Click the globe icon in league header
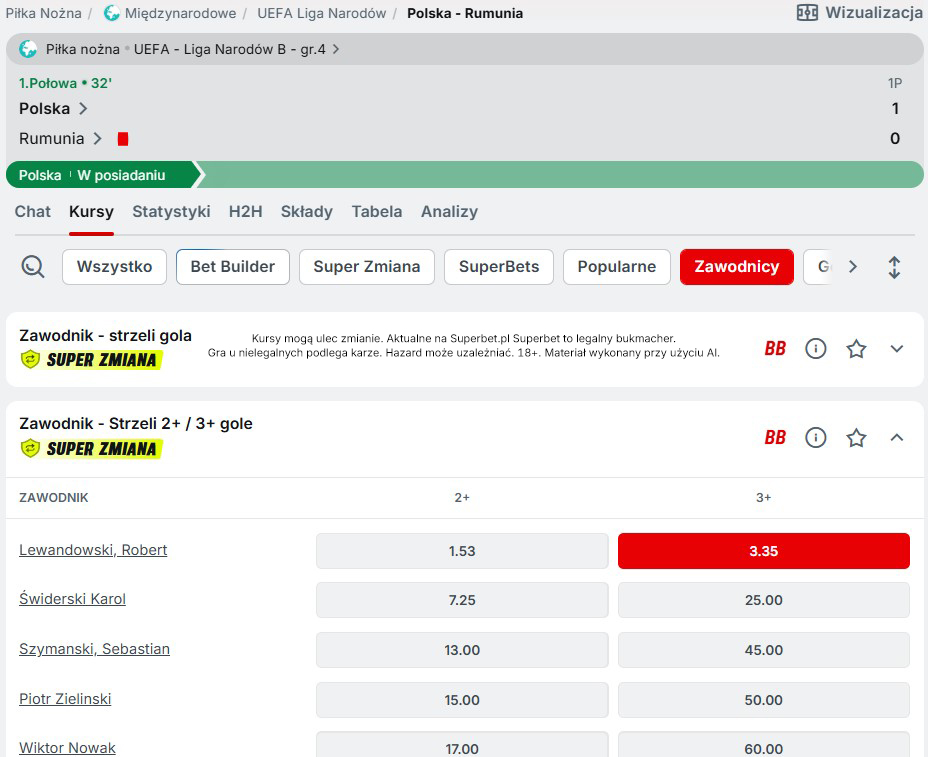 tap(28, 49)
